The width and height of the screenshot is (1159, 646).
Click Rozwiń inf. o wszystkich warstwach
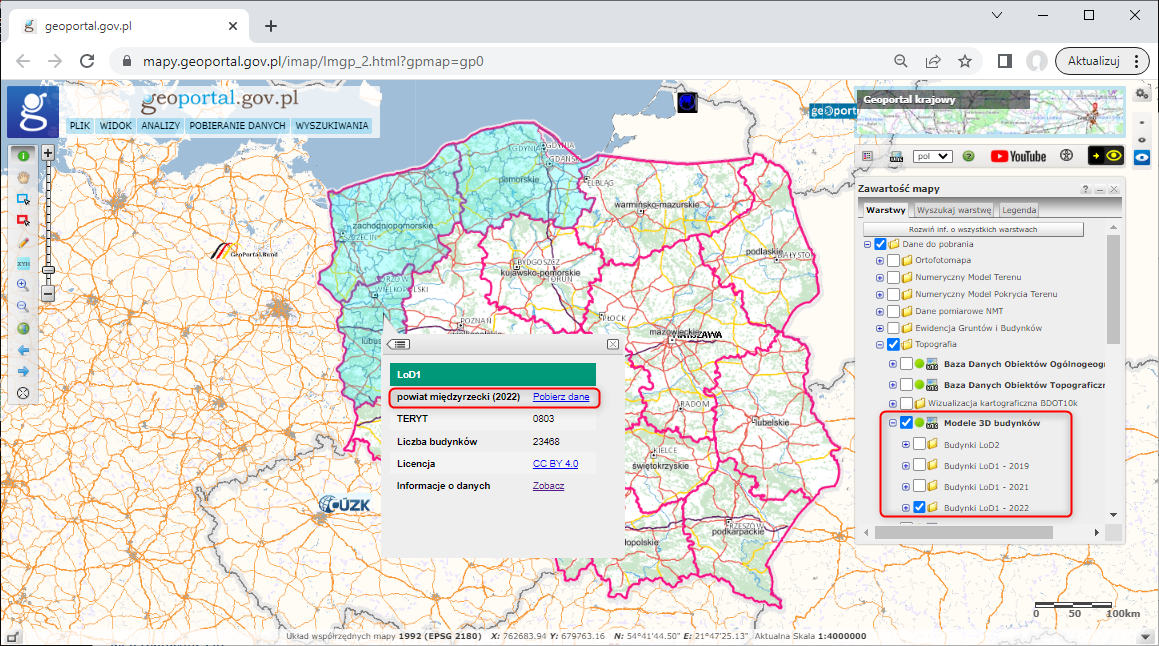click(973, 229)
